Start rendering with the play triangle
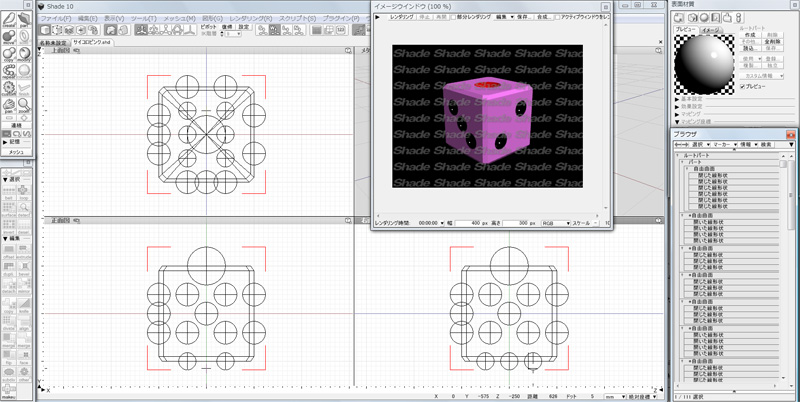Image resolution: width=800 pixels, height=402 pixels. (378, 17)
